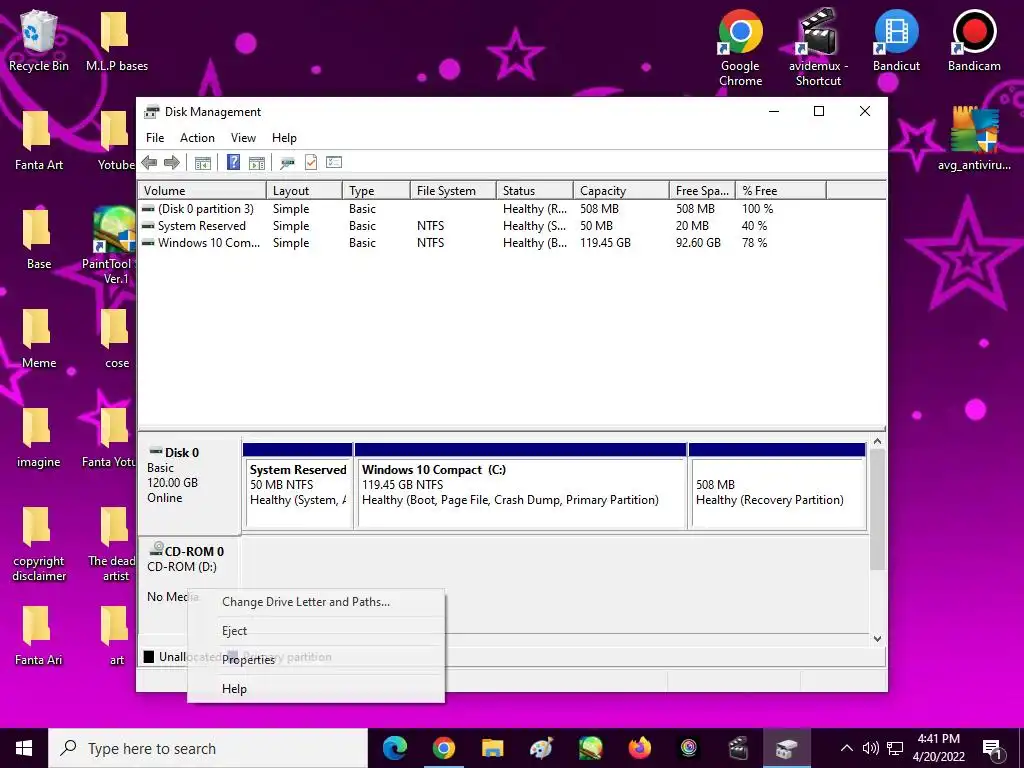This screenshot has width=1024, height=768.
Task: Click the 119.45 GB capacity cell
Action: [x=605, y=243]
